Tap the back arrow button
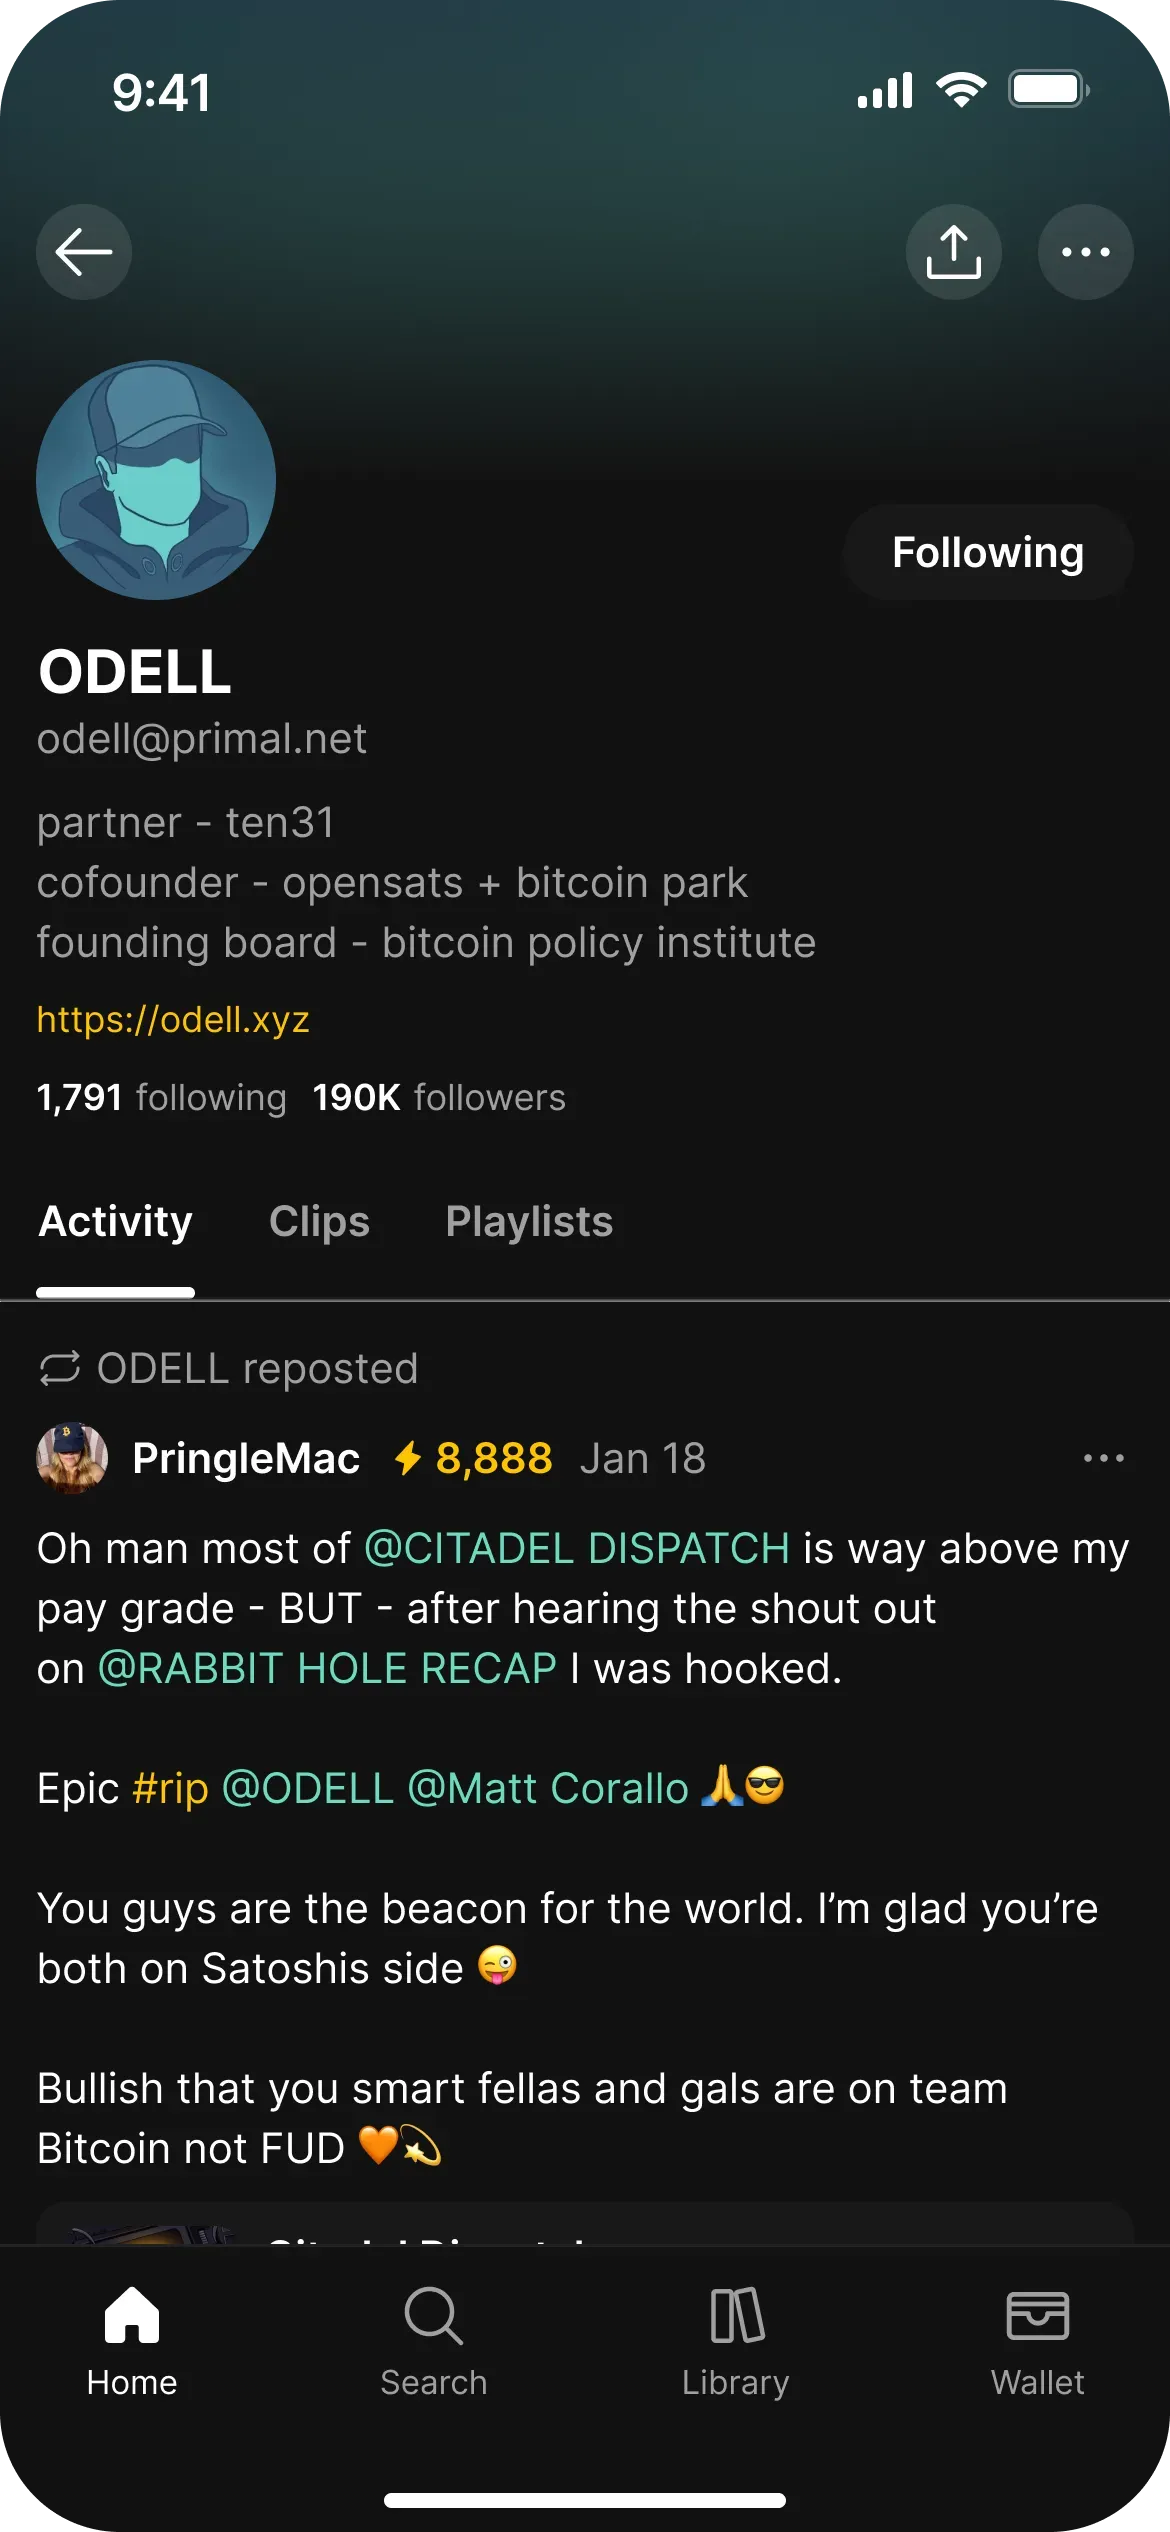 (x=84, y=252)
